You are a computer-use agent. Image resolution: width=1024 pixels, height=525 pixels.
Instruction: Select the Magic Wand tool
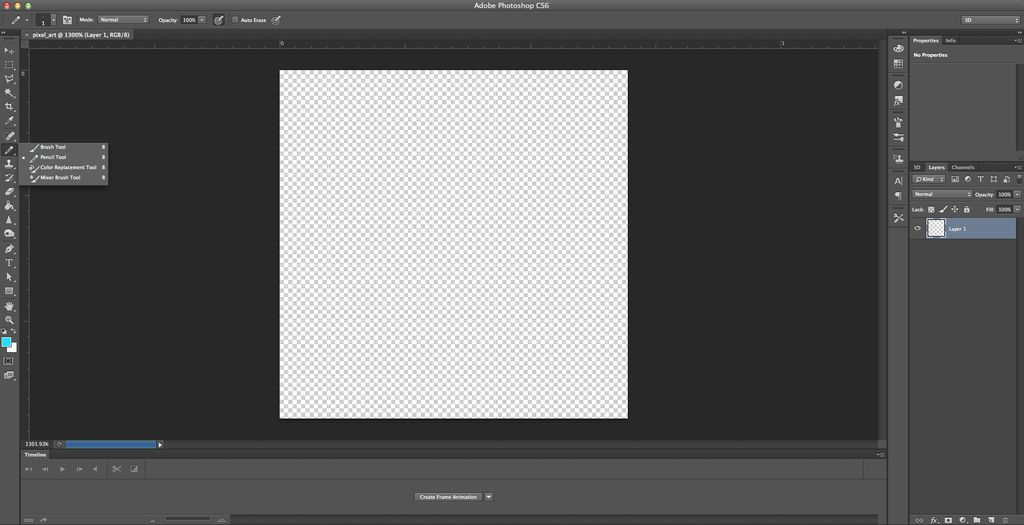click(x=9, y=93)
